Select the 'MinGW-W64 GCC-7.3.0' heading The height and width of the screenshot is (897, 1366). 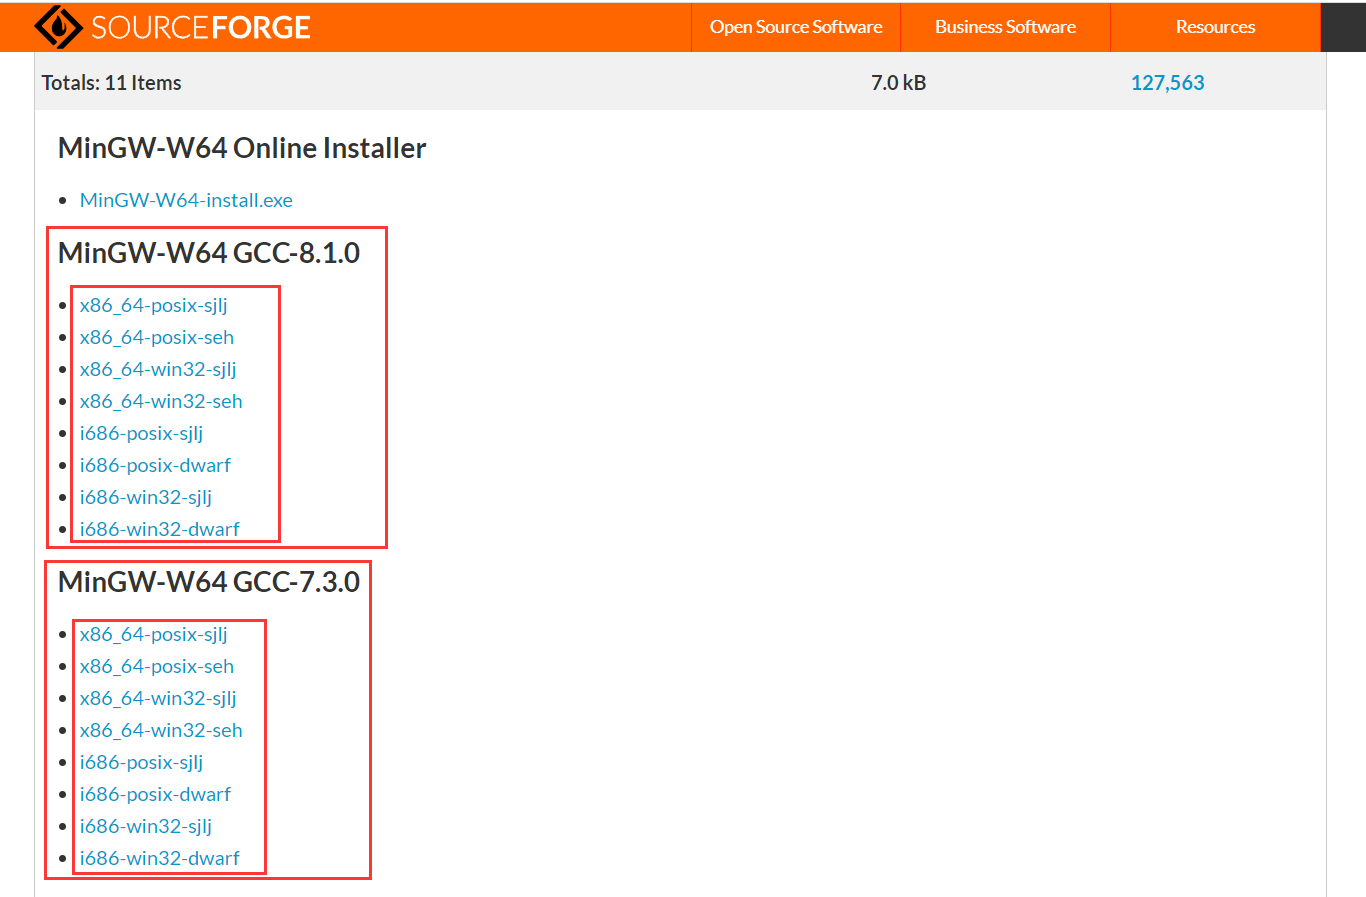click(209, 582)
